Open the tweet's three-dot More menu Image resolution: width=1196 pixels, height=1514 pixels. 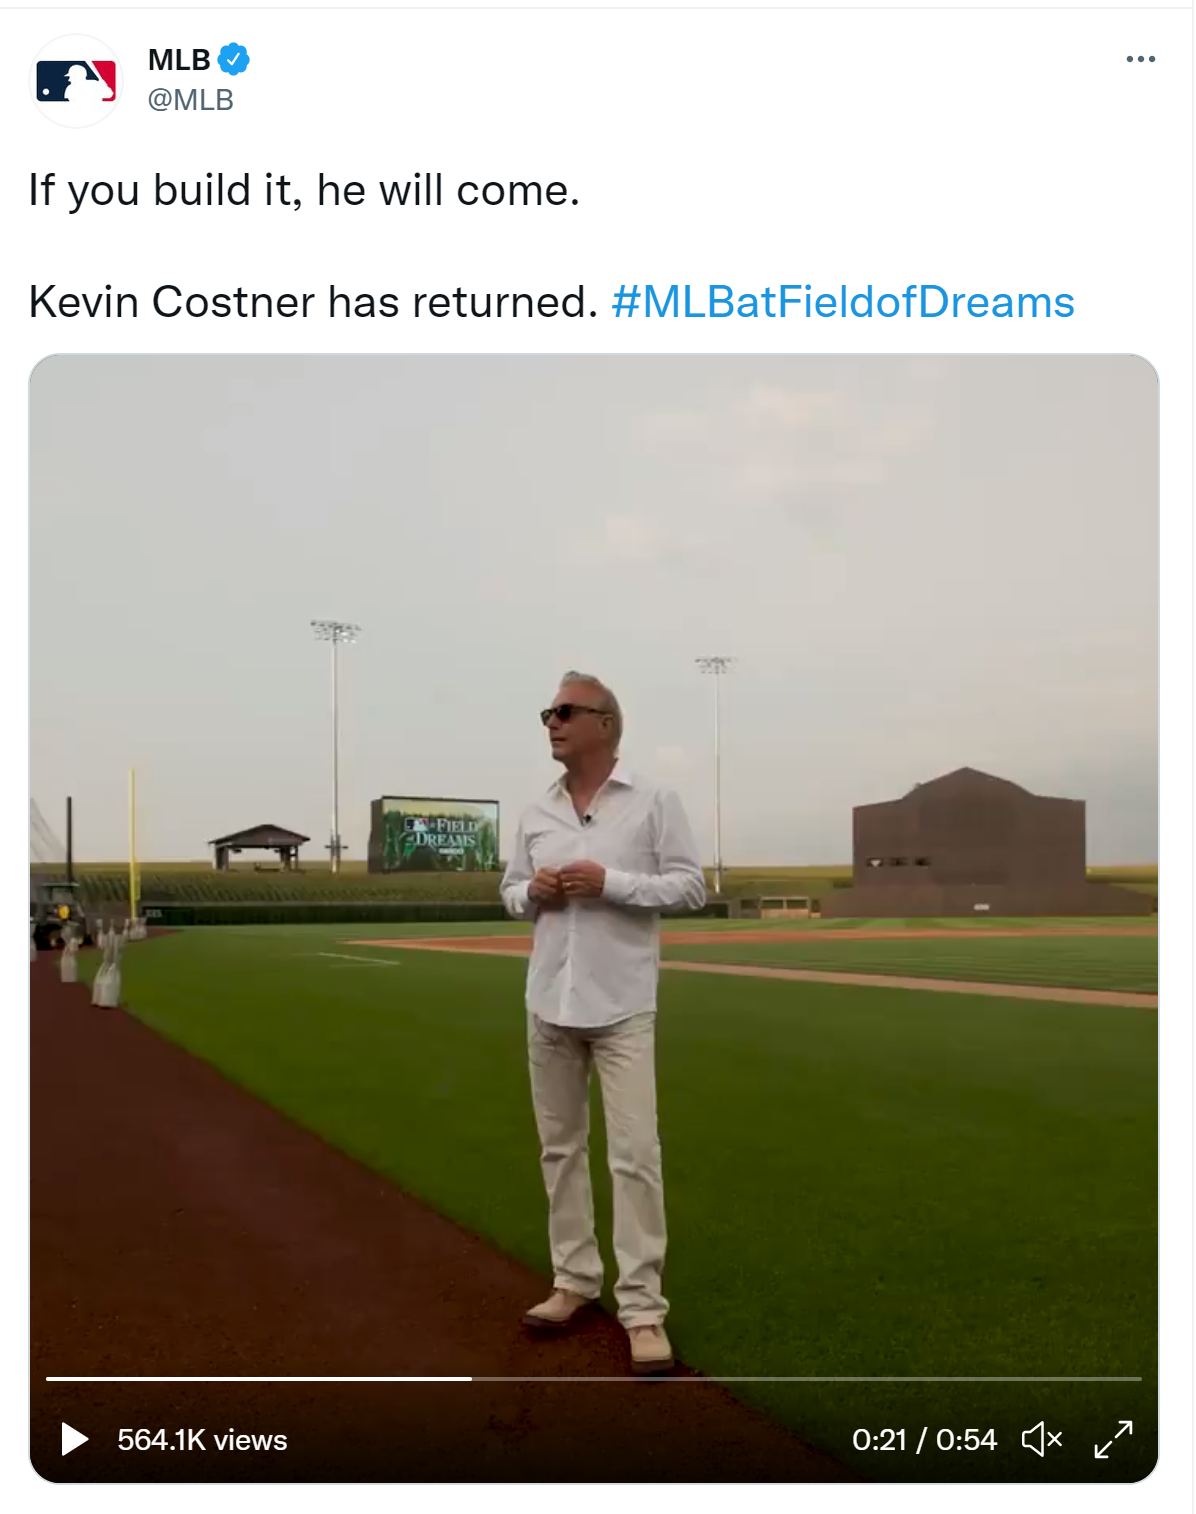click(1140, 60)
